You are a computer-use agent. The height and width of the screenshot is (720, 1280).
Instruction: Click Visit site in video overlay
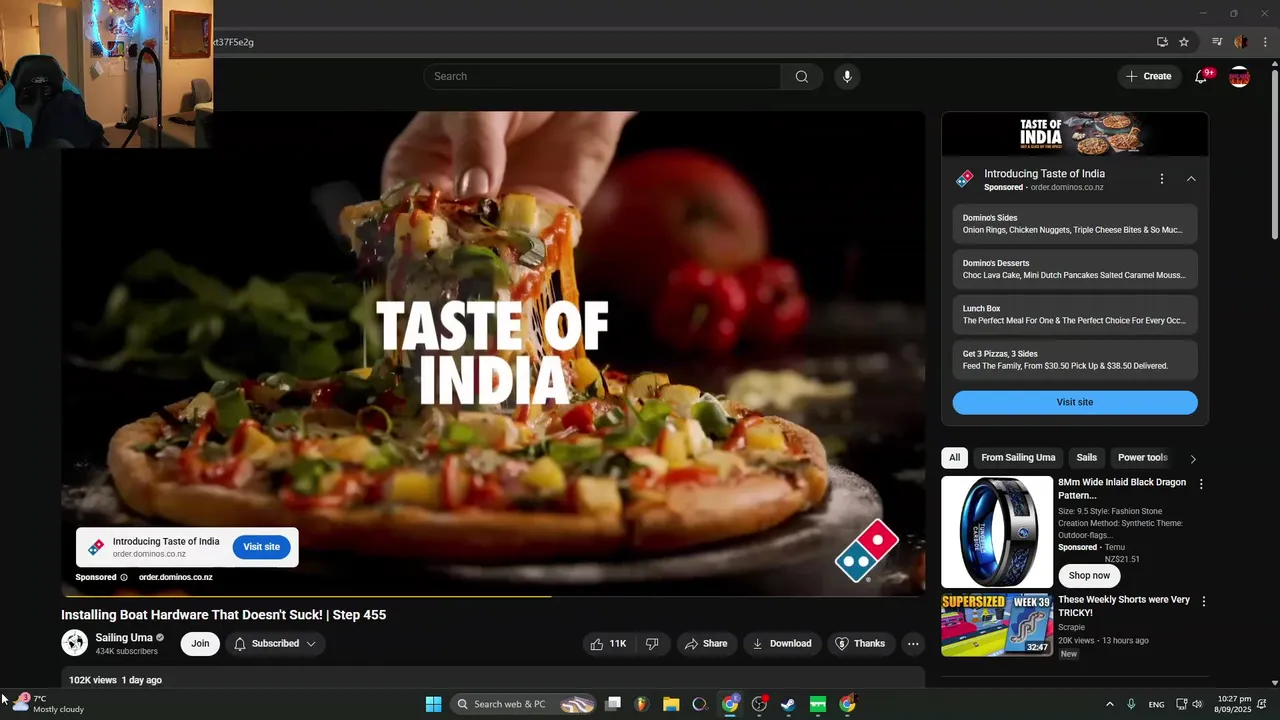pyautogui.click(x=261, y=547)
